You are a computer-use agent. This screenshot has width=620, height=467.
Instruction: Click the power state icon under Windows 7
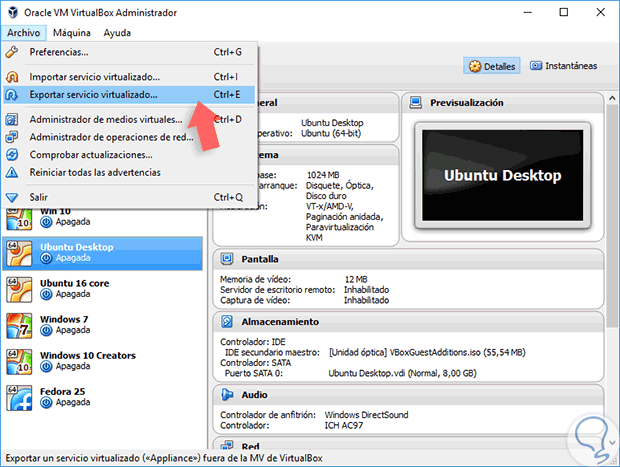coord(46,330)
